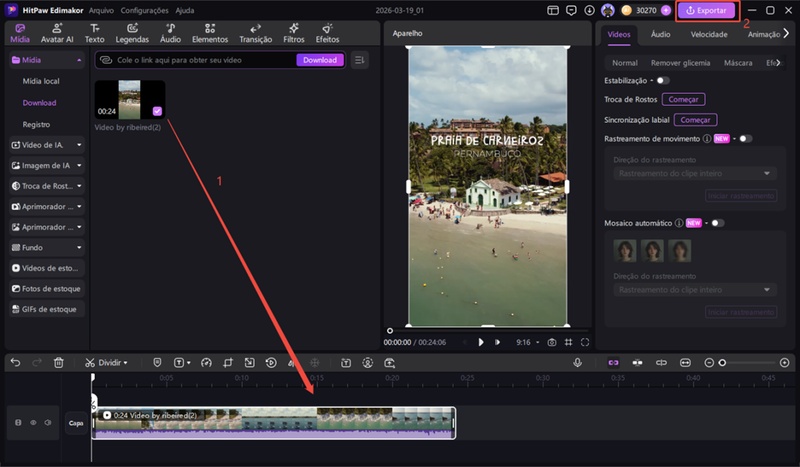Open the Ajuda menu
The image size is (800, 467).
[x=185, y=10]
